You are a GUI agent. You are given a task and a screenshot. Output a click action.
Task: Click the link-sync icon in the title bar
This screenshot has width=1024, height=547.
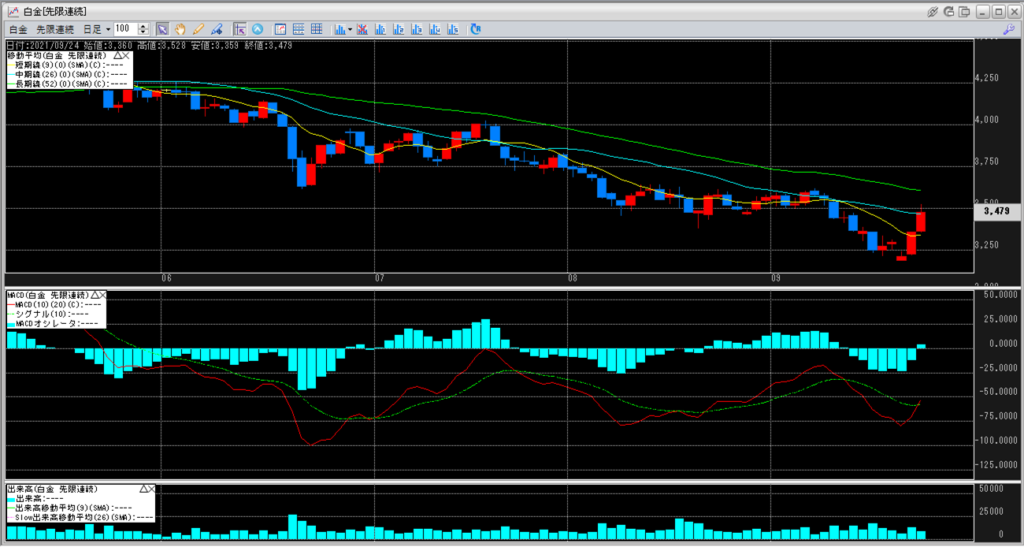[x=932, y=11]
